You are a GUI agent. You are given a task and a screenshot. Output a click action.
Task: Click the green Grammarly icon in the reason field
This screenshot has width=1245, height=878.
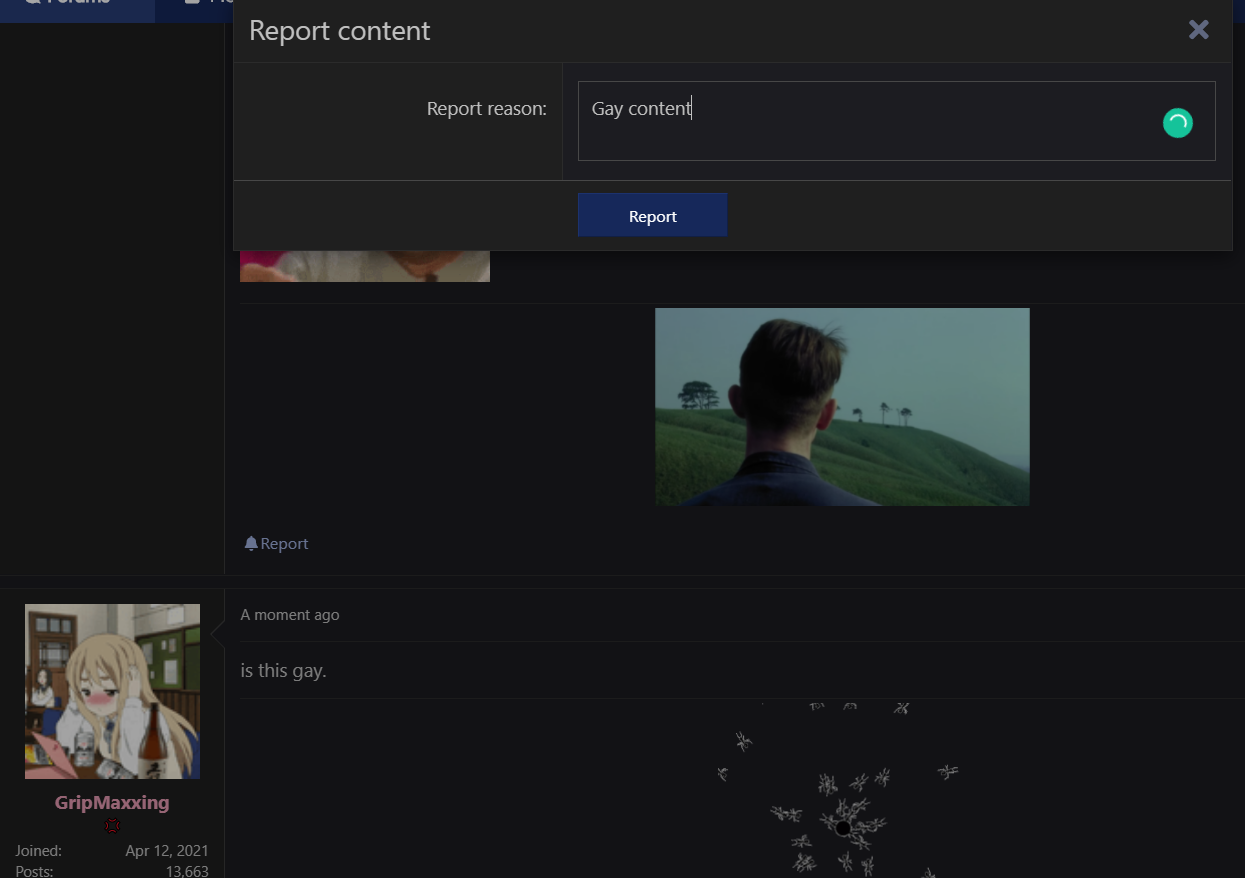[1178, 123]
